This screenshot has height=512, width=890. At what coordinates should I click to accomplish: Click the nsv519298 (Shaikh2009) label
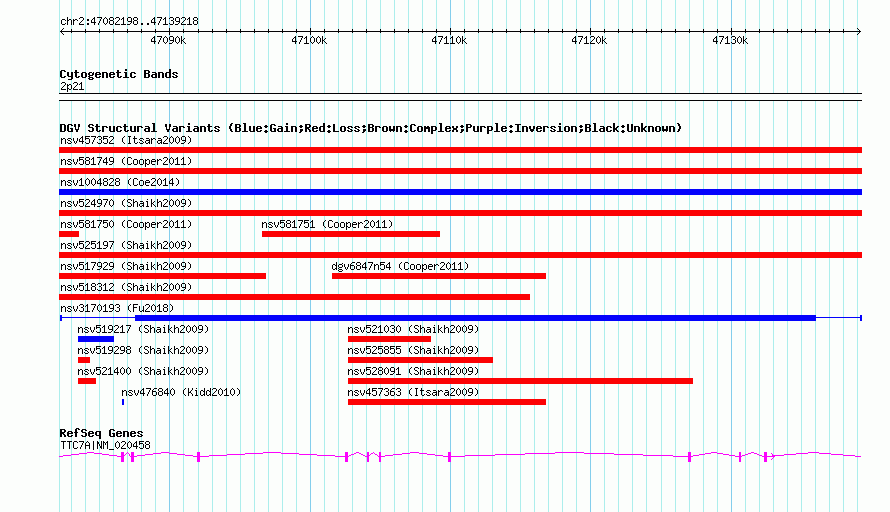pos(143,350)
